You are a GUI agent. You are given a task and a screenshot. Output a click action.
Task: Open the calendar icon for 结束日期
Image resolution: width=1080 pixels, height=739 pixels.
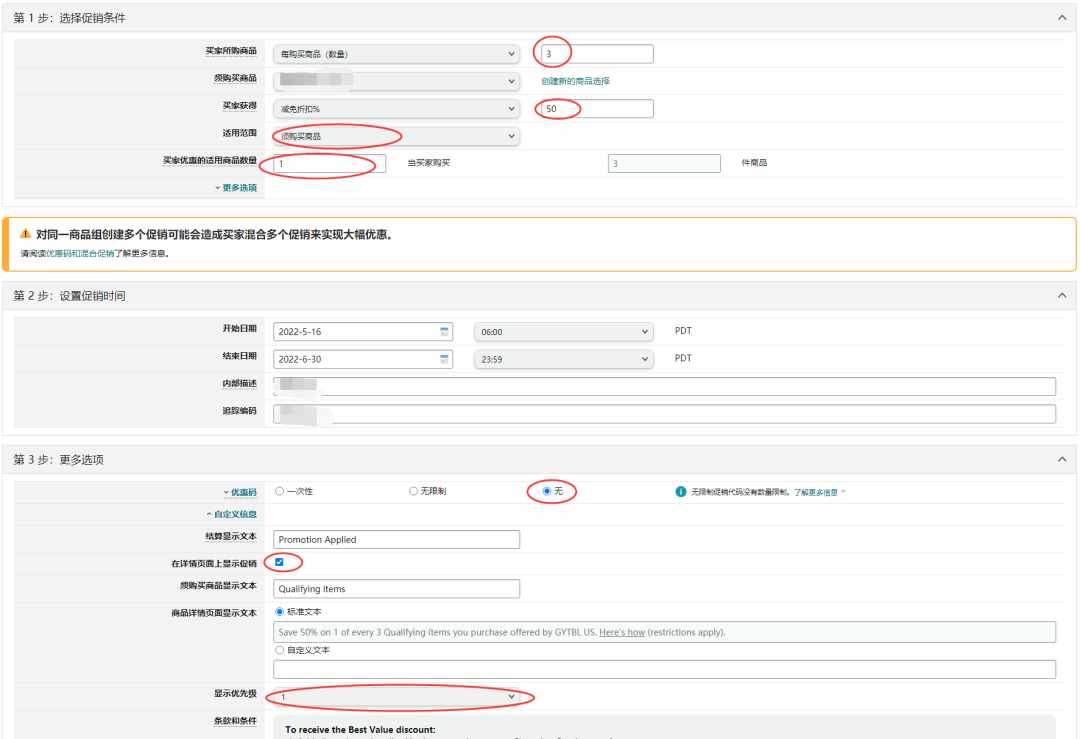pos(444,359)
